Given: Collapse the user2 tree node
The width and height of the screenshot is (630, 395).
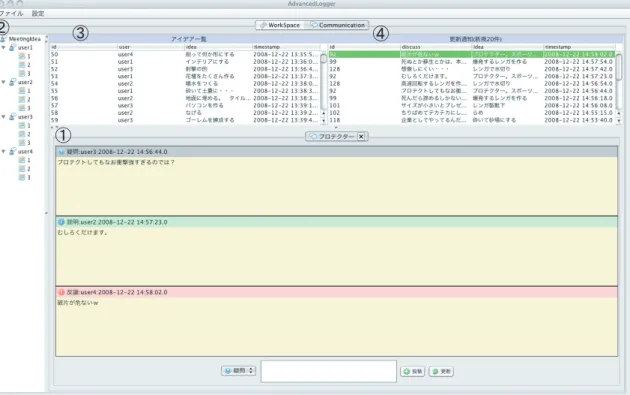Looking at the screenshot, I should point(4,82).
